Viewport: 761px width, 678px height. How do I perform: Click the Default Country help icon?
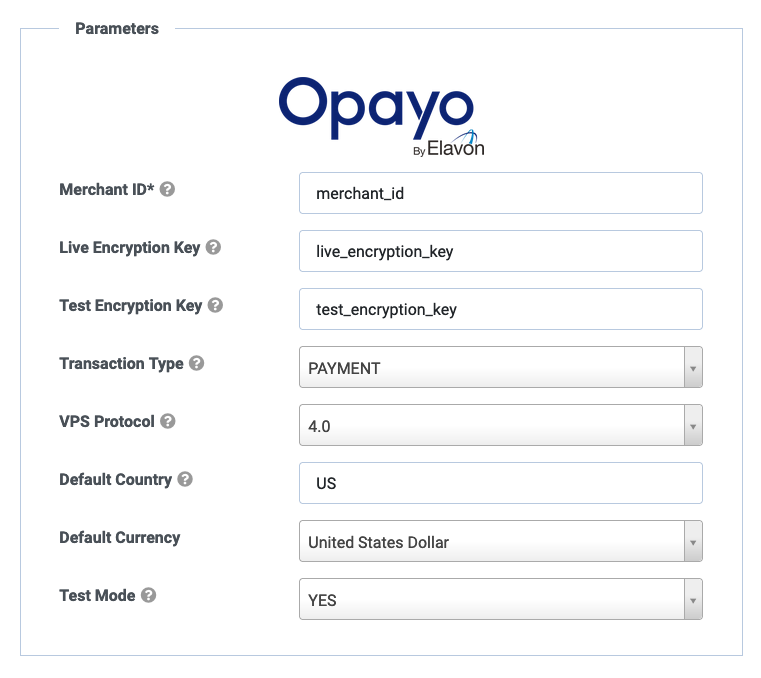[185, 479]
